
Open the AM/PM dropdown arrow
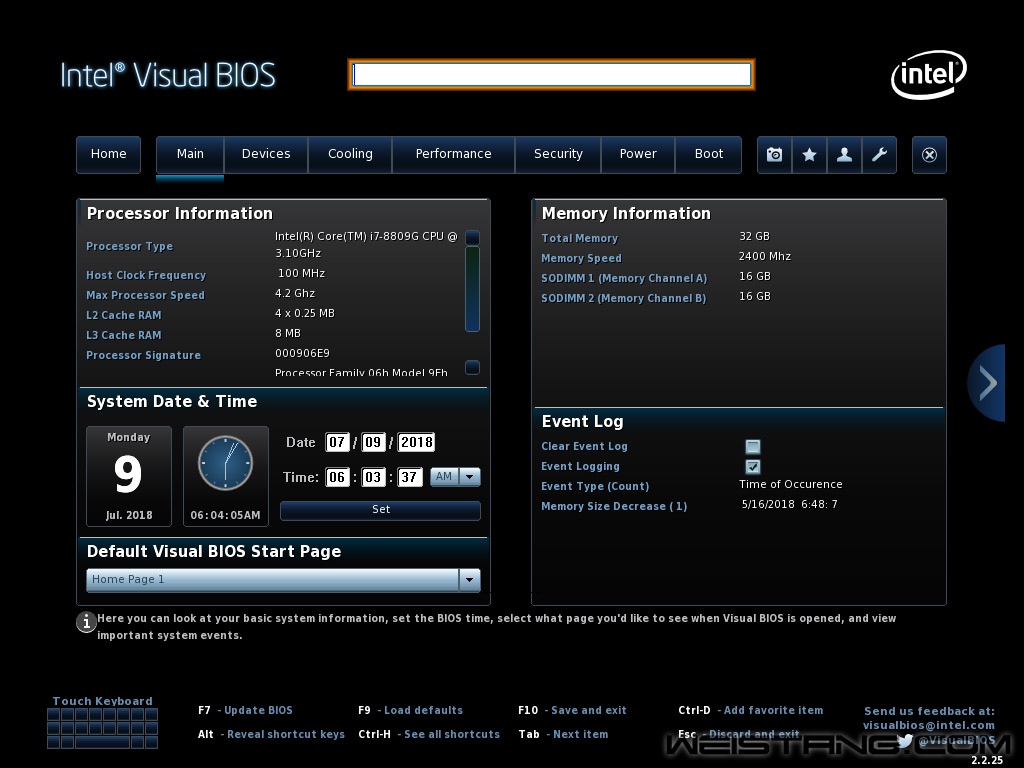tap(470, 477)
